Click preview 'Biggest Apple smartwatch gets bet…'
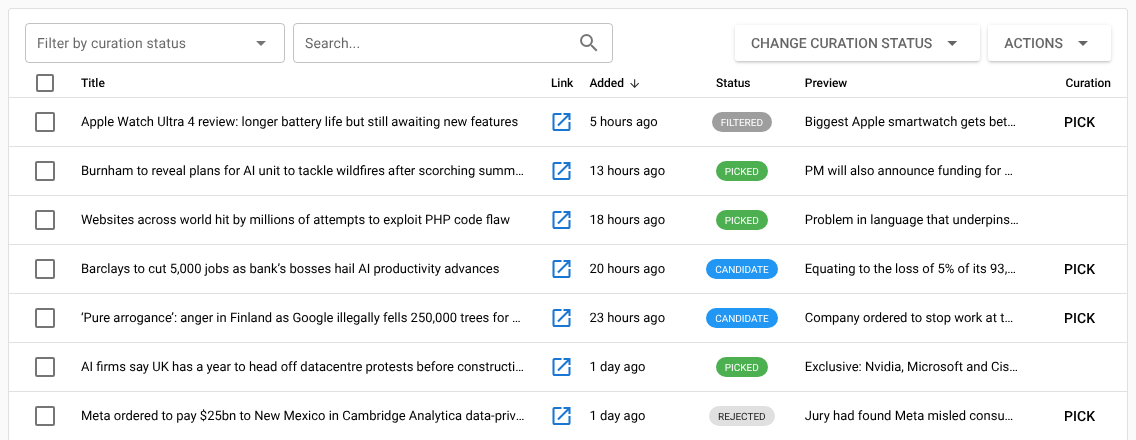This screenshot has height=440, width=1136. (910, 122)
